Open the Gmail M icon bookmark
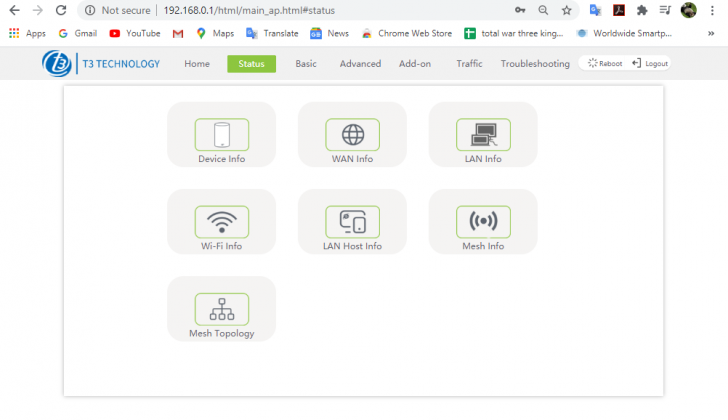 pyautogui.click(x=178, y=33)
